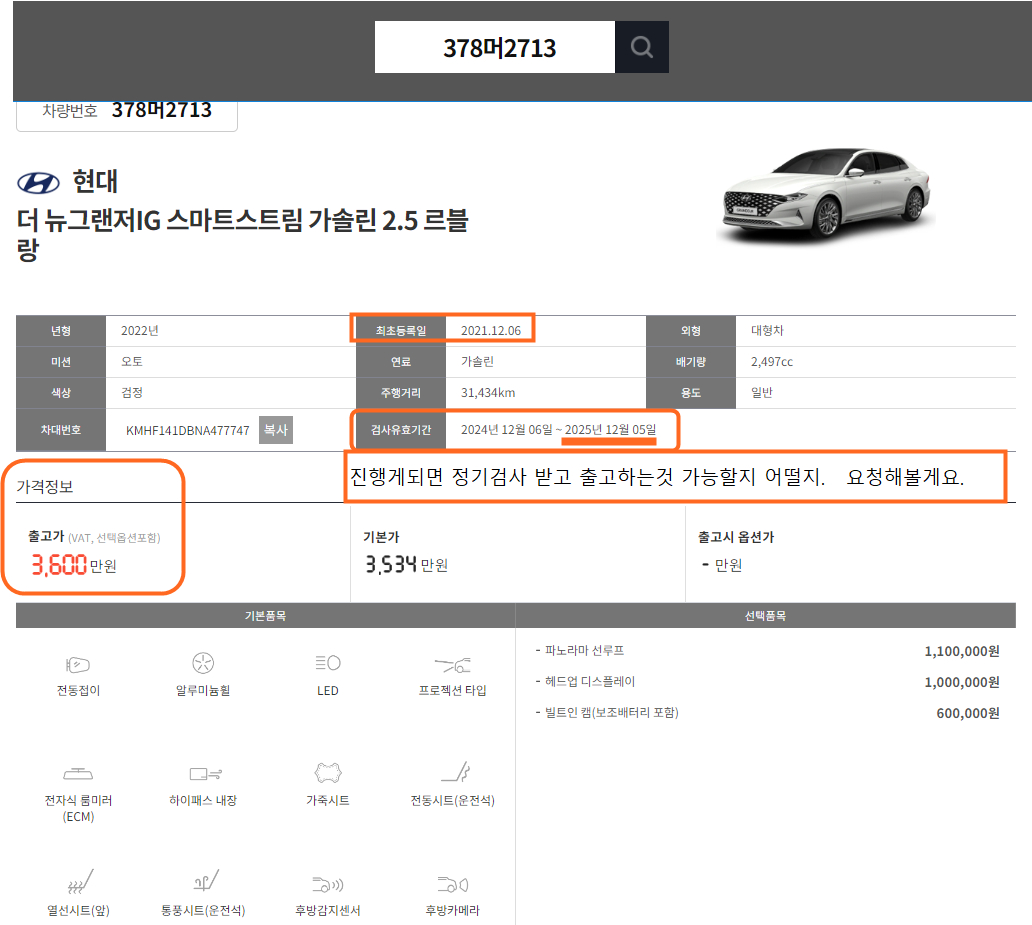Click the 열선시트(앞) heated seat icon
1032x925 pixels.
pyautogui.click(x=78, y=883)
